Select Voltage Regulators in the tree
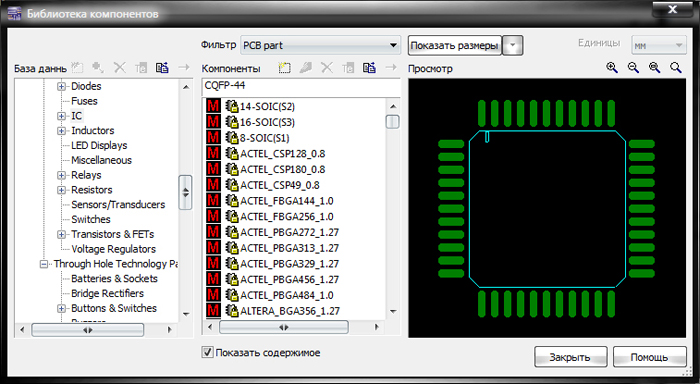The image size is (700, 384). 113,249
